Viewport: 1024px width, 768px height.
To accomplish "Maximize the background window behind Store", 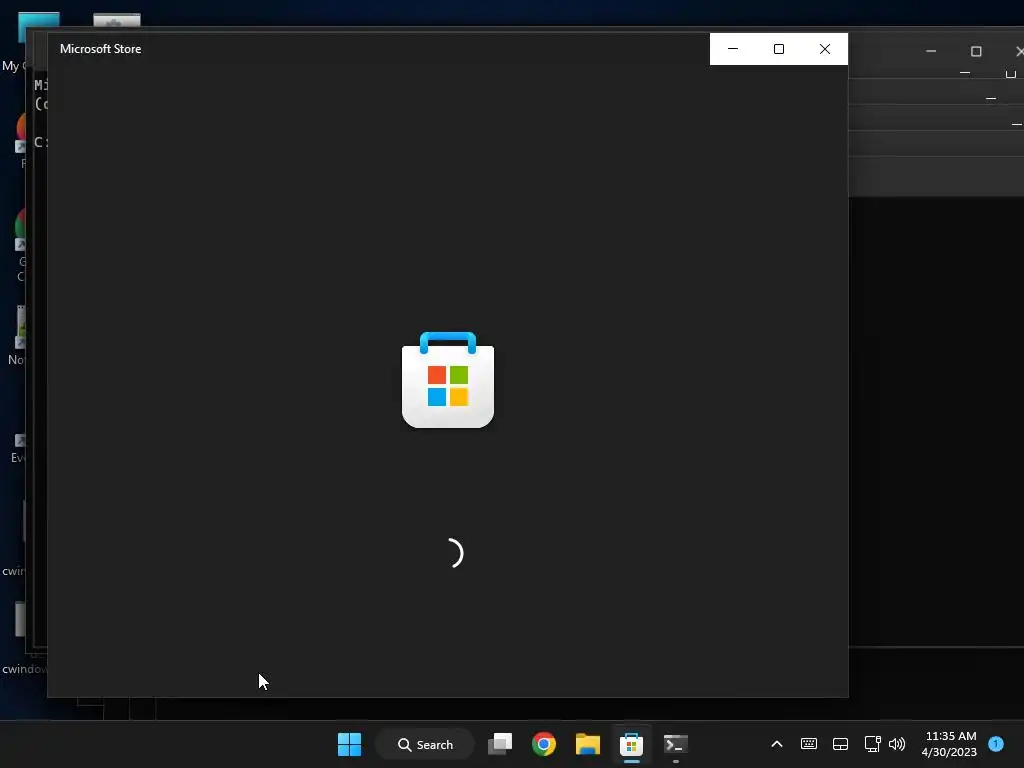I will click(x=976, y=51).
